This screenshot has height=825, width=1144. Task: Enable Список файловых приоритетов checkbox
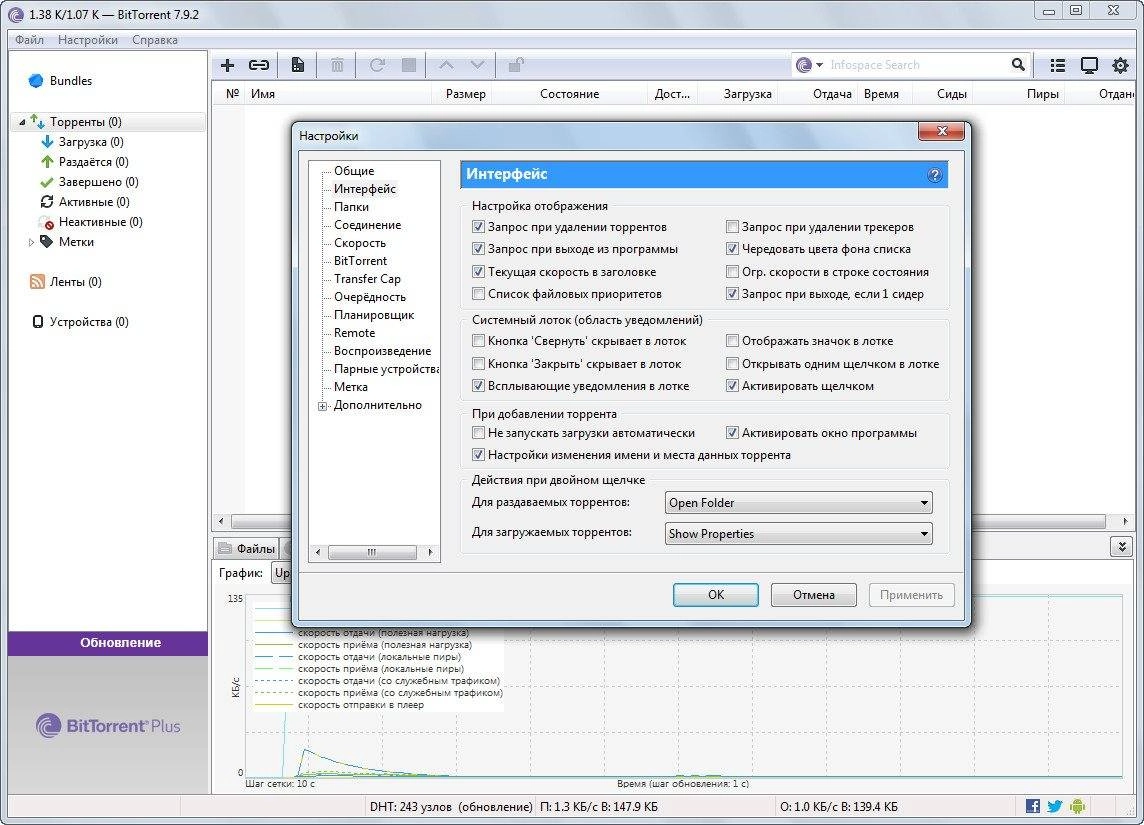tap(478, 294)
